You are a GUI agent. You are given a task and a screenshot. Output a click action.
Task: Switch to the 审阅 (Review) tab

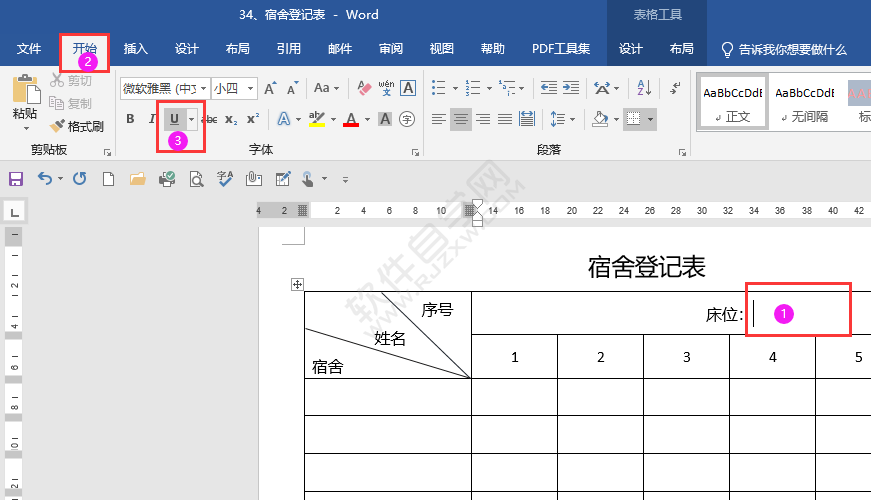tap(391, 49)
